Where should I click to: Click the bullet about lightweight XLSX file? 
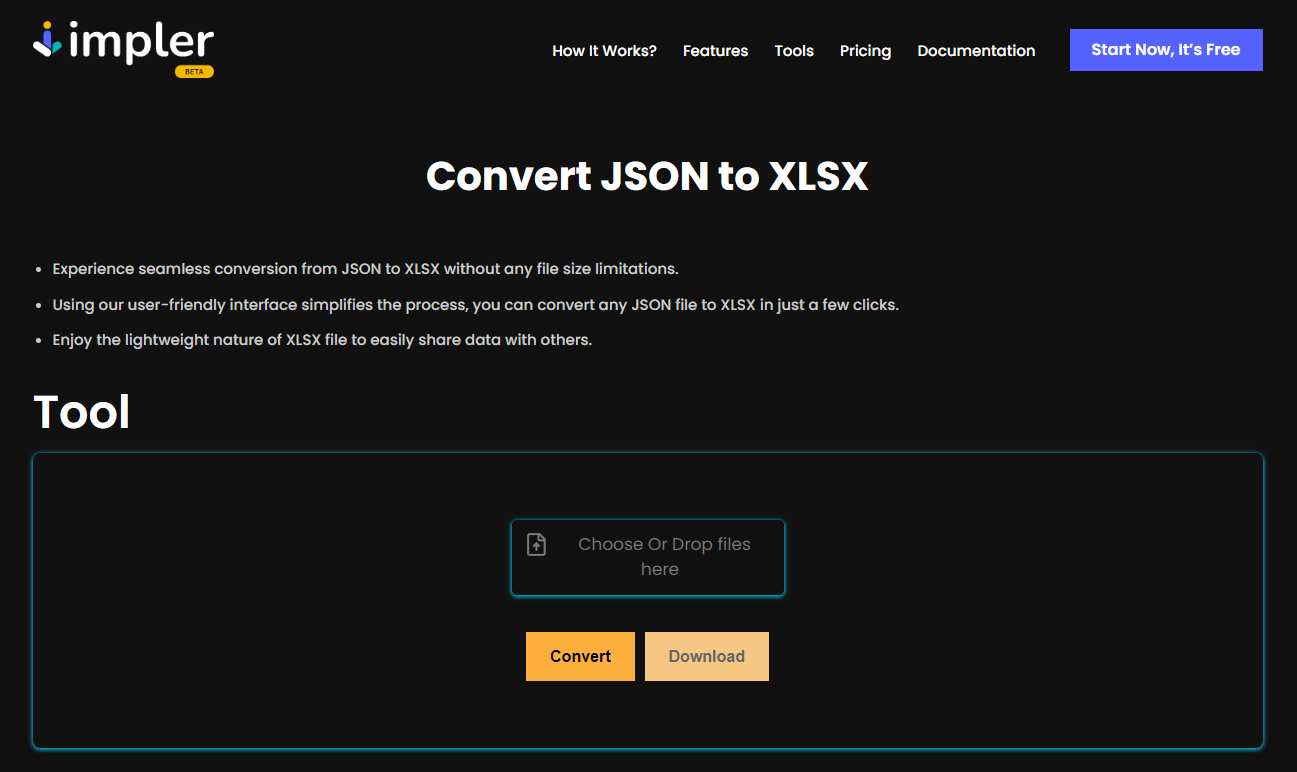[322, 340]
